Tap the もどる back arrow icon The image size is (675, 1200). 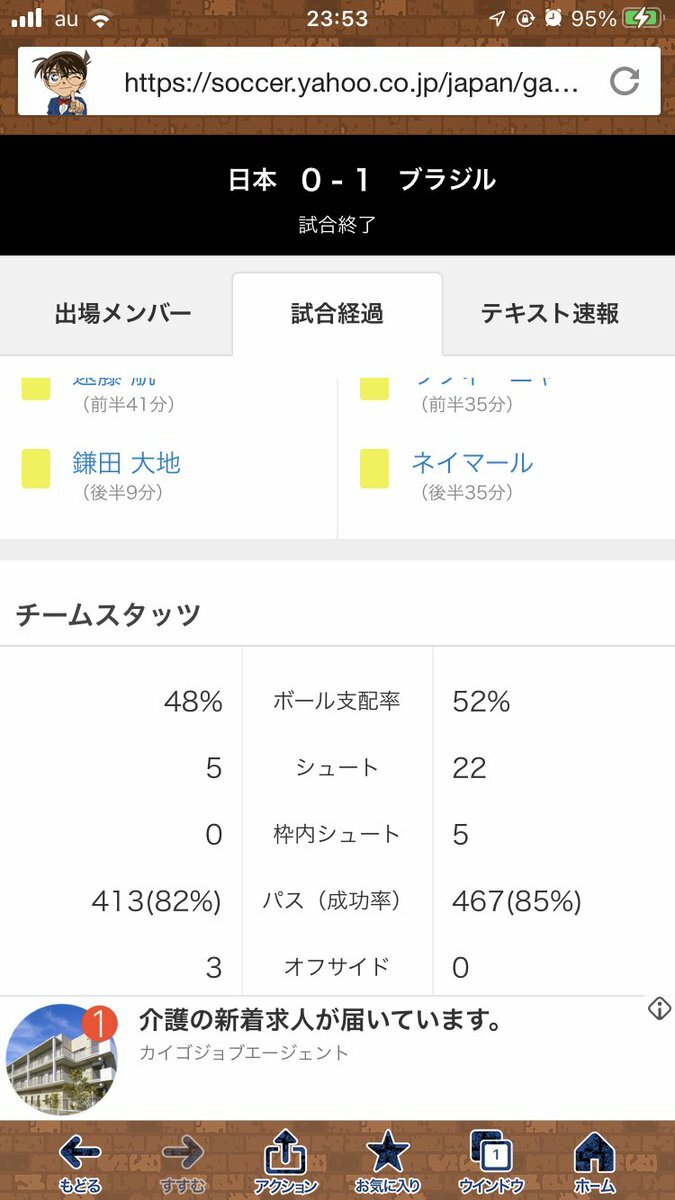click(x=80, y=1155)
